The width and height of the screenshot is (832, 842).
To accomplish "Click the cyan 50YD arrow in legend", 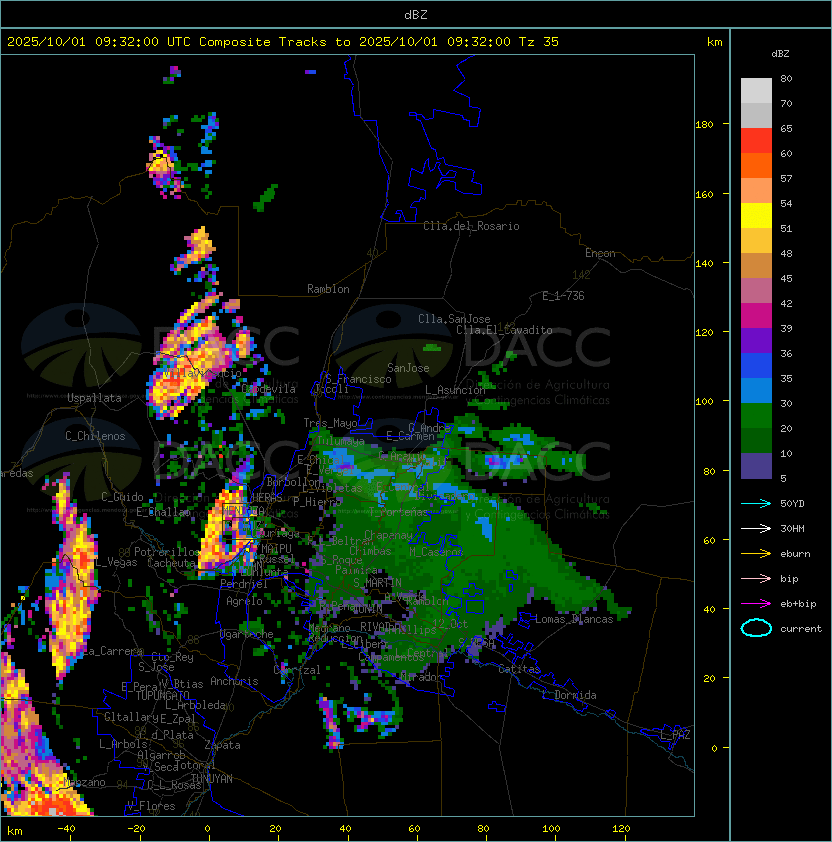I will (756, 503).
